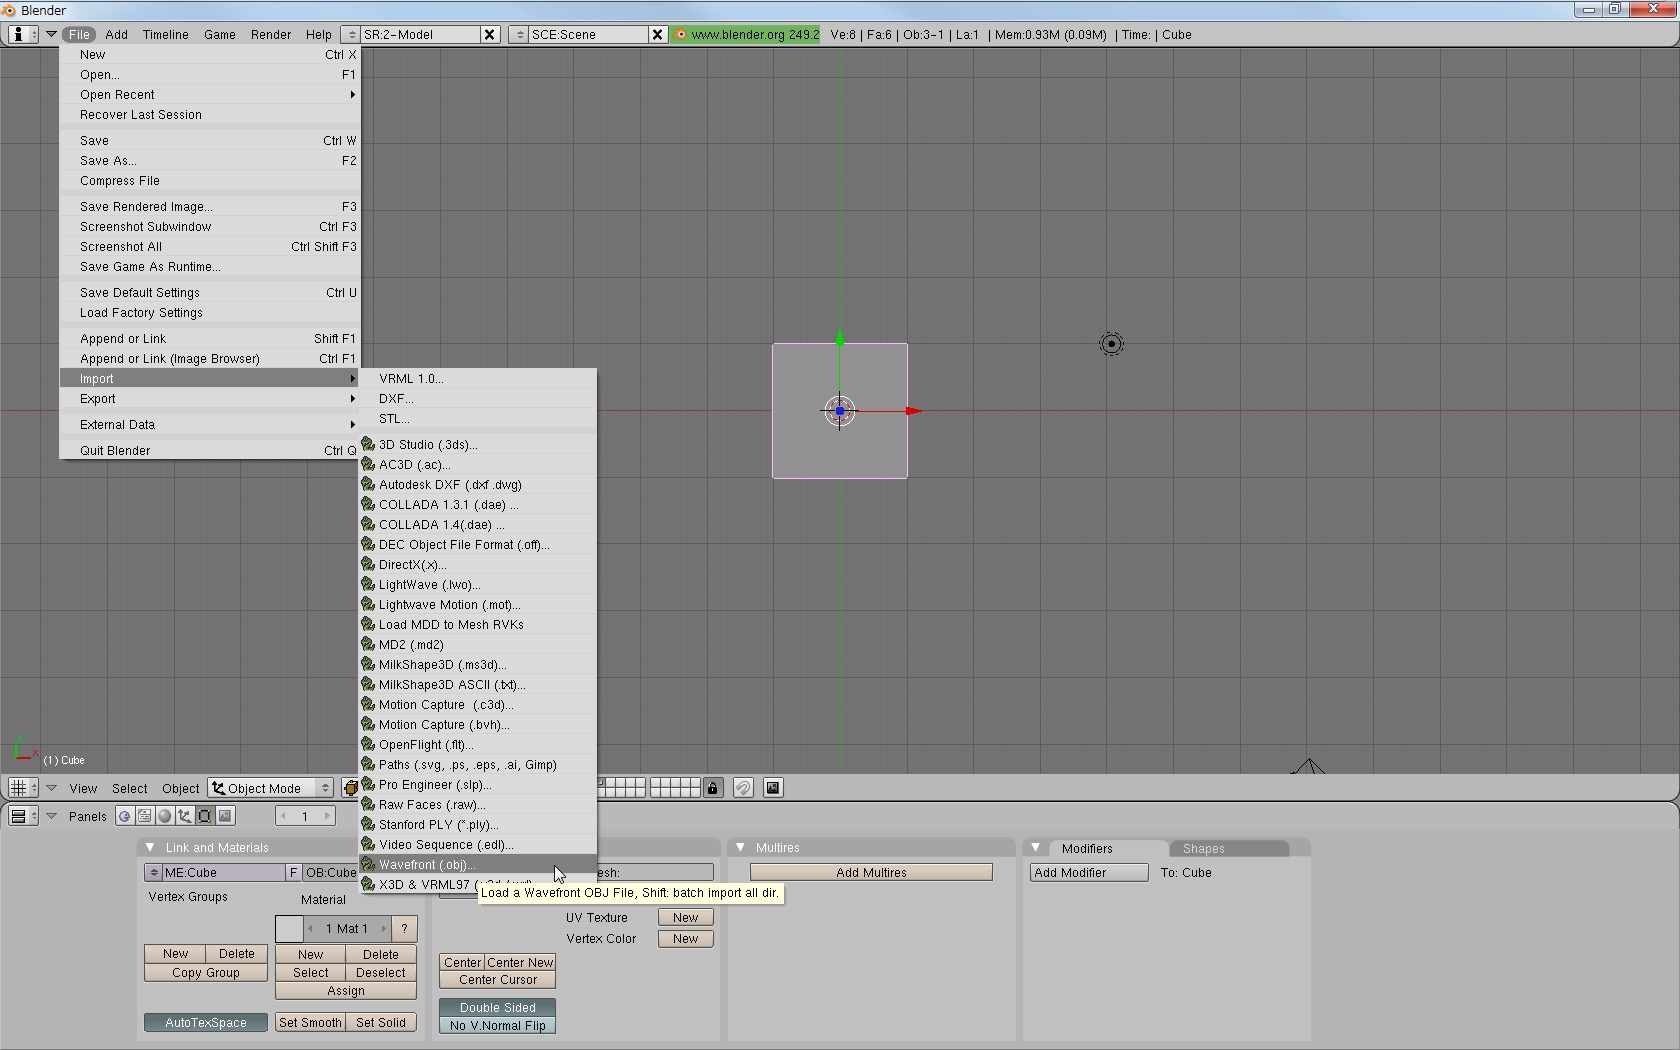Open the Scene context icon in Panels
This screenshot has width=1680, height=1050.
[x=226, y=816]
